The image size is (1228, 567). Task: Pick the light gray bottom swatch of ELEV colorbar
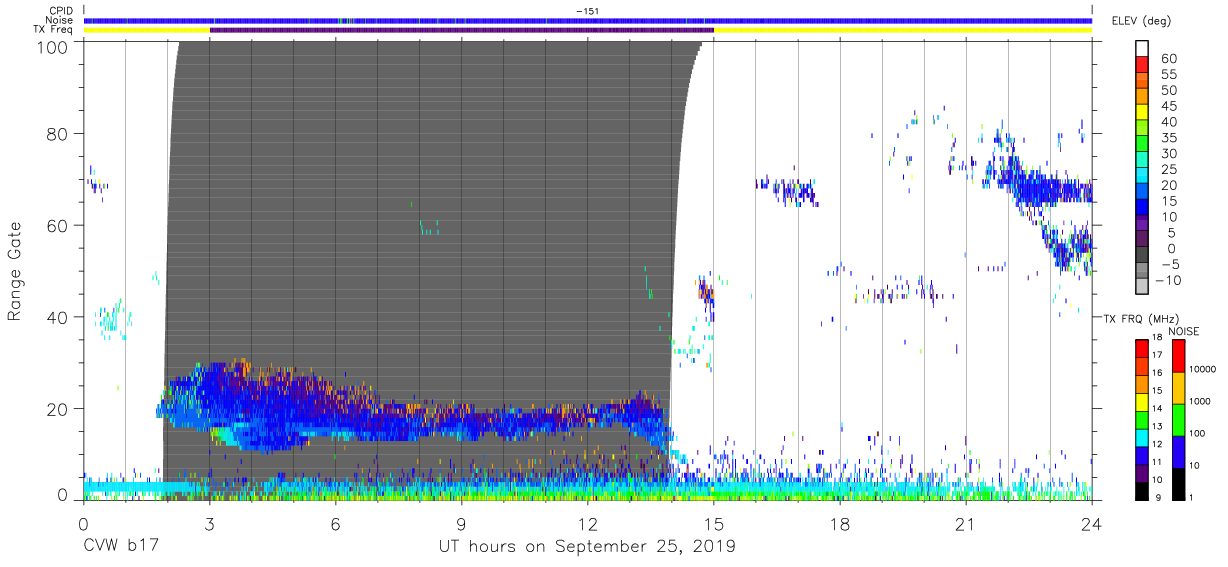coord(1142,287)
